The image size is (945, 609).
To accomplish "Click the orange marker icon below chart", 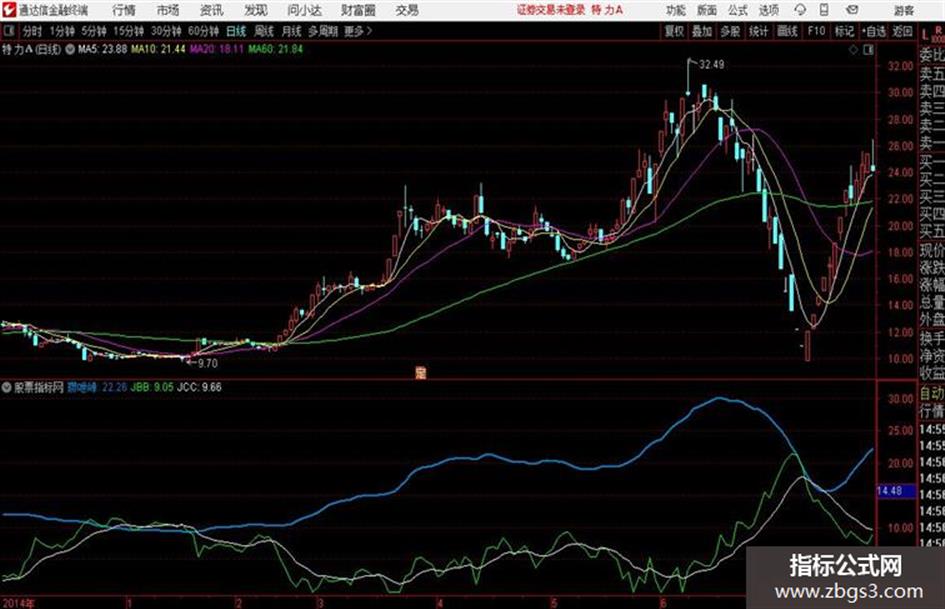I will 421,373.
